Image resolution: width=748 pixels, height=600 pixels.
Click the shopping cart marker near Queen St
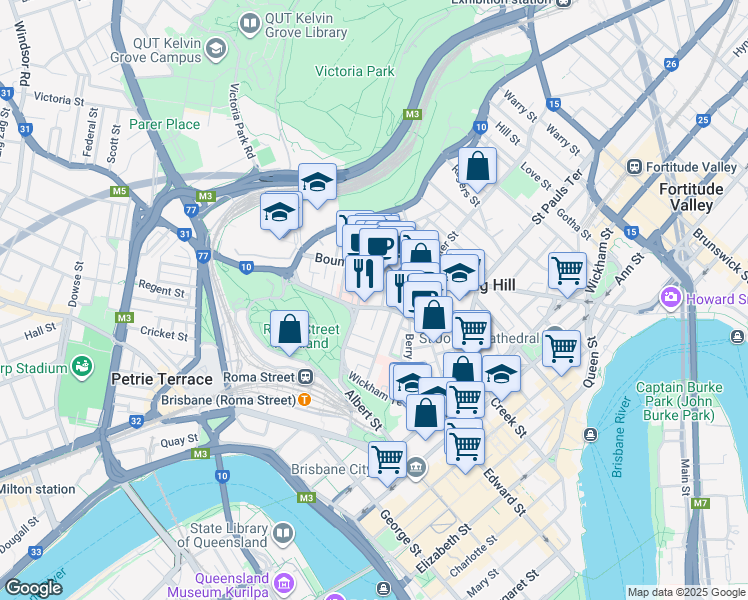click(x=561, y=349)
